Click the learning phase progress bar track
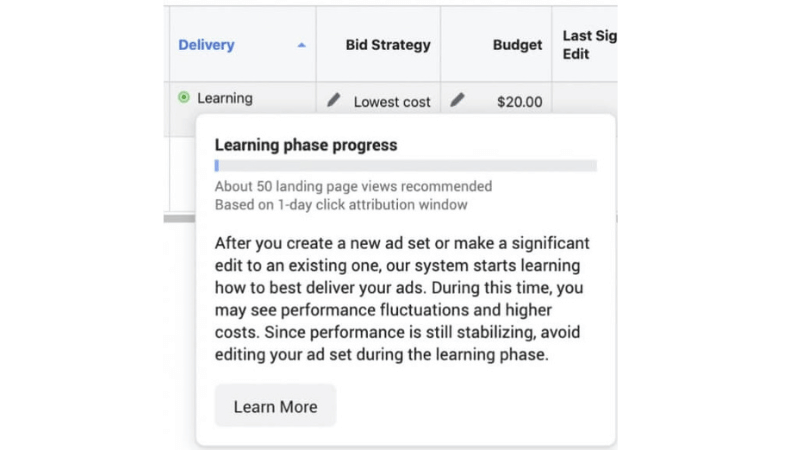This screenshot has width=800, height=450. tap(405, 166)
